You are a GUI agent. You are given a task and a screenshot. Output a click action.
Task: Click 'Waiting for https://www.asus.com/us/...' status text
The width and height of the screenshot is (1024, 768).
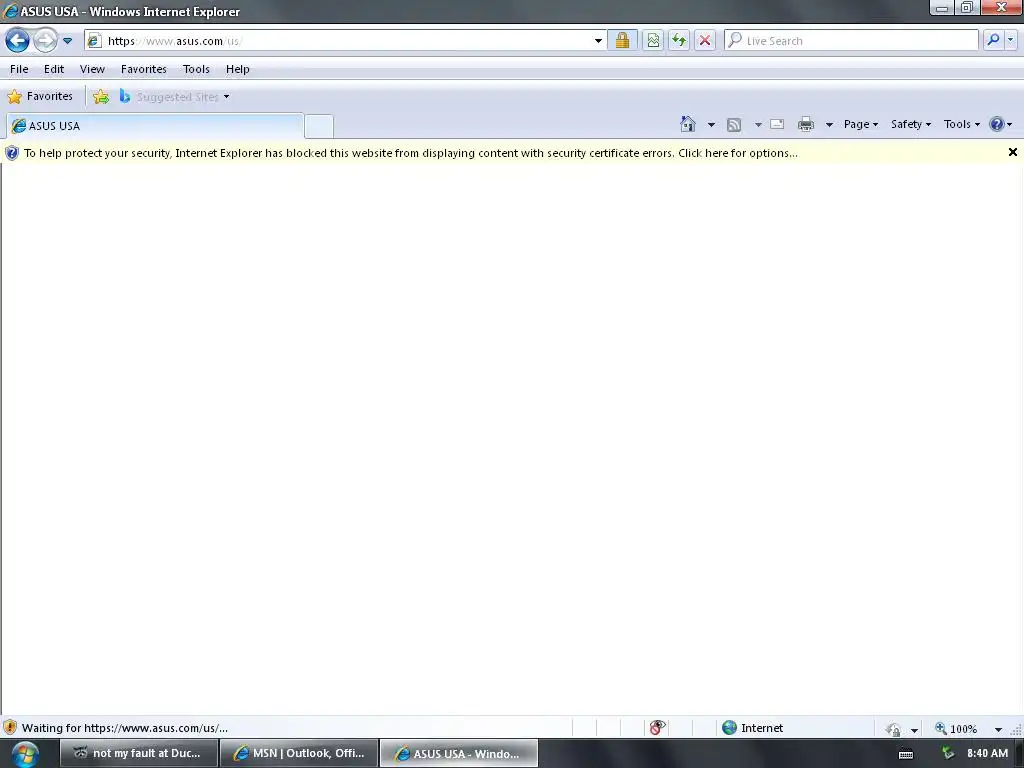click(125, 728)
